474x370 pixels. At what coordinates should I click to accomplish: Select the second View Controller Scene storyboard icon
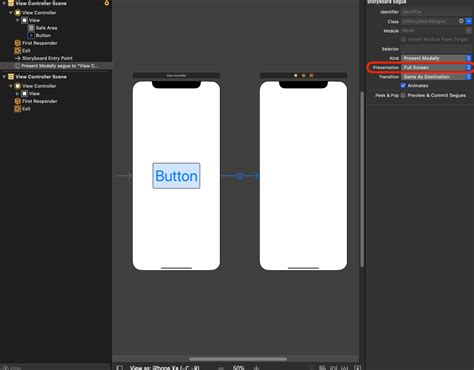coord(11,77)
